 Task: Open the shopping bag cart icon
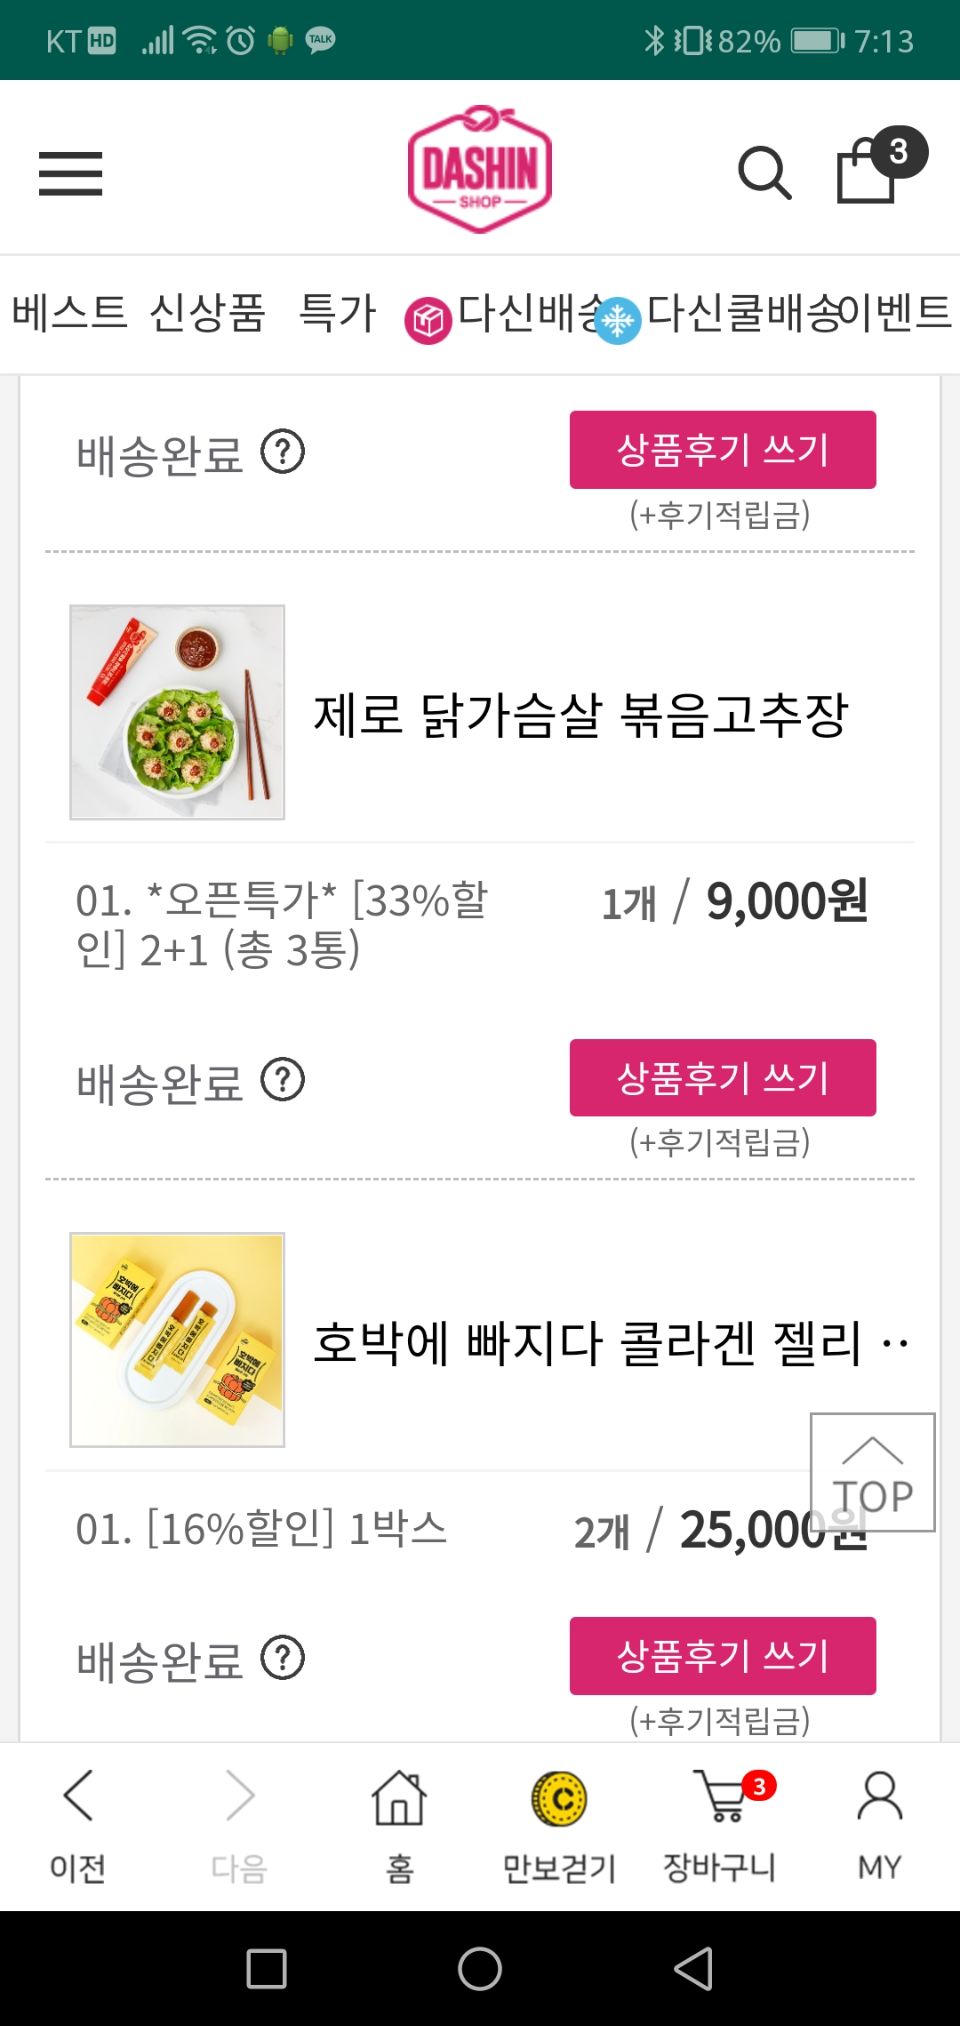(x=868, y=170)
